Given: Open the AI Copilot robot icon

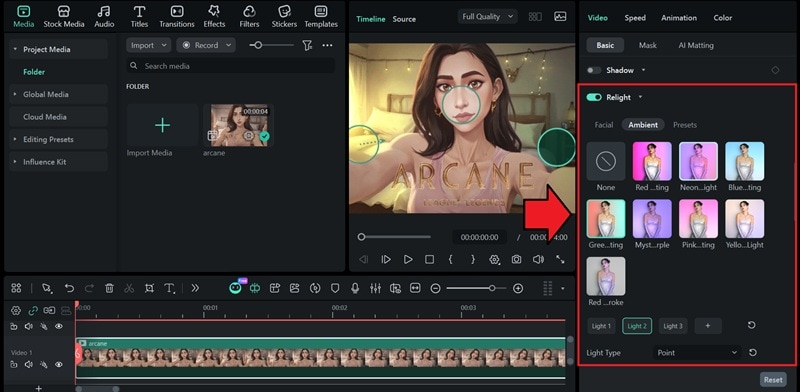Looking at the screenshot, I should coord(235,288).
